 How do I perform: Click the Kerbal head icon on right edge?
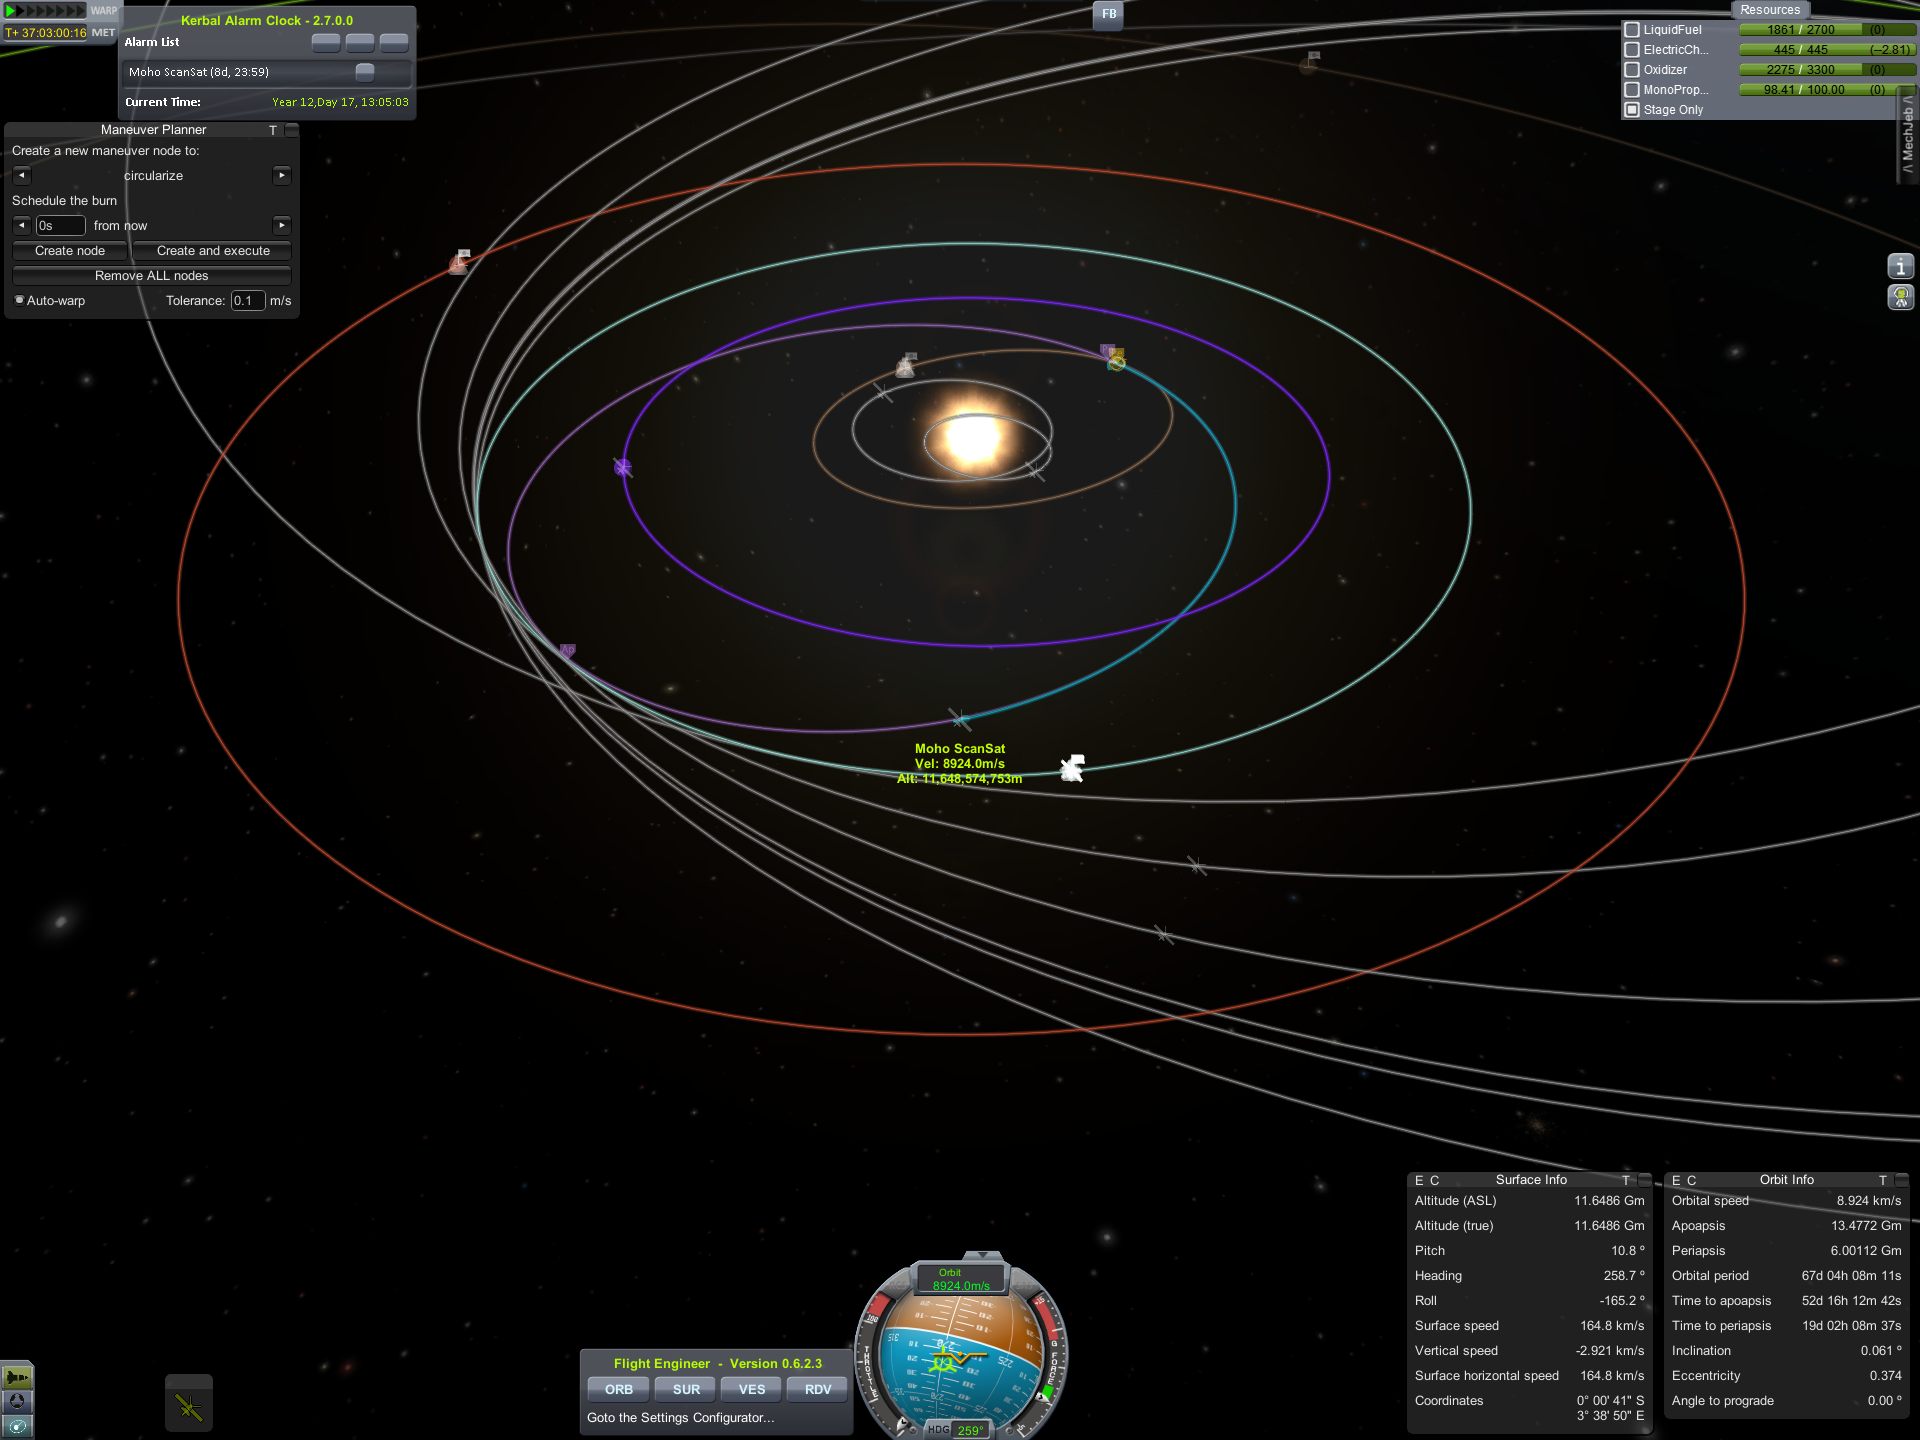click(x=1900, y=297)
